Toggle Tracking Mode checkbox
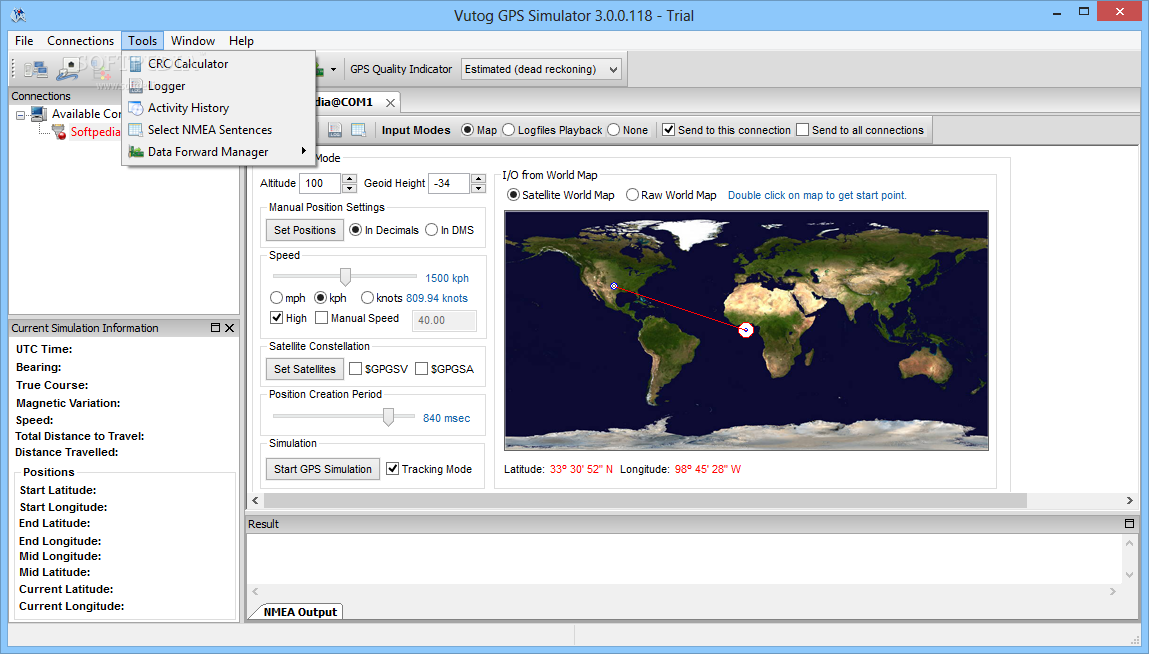 [393, 469]
